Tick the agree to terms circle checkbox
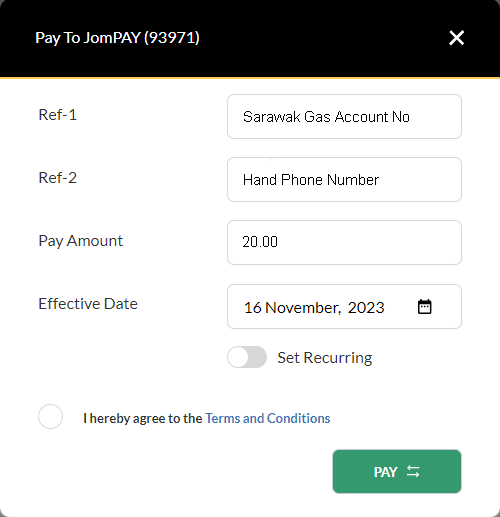 [50, 417]
